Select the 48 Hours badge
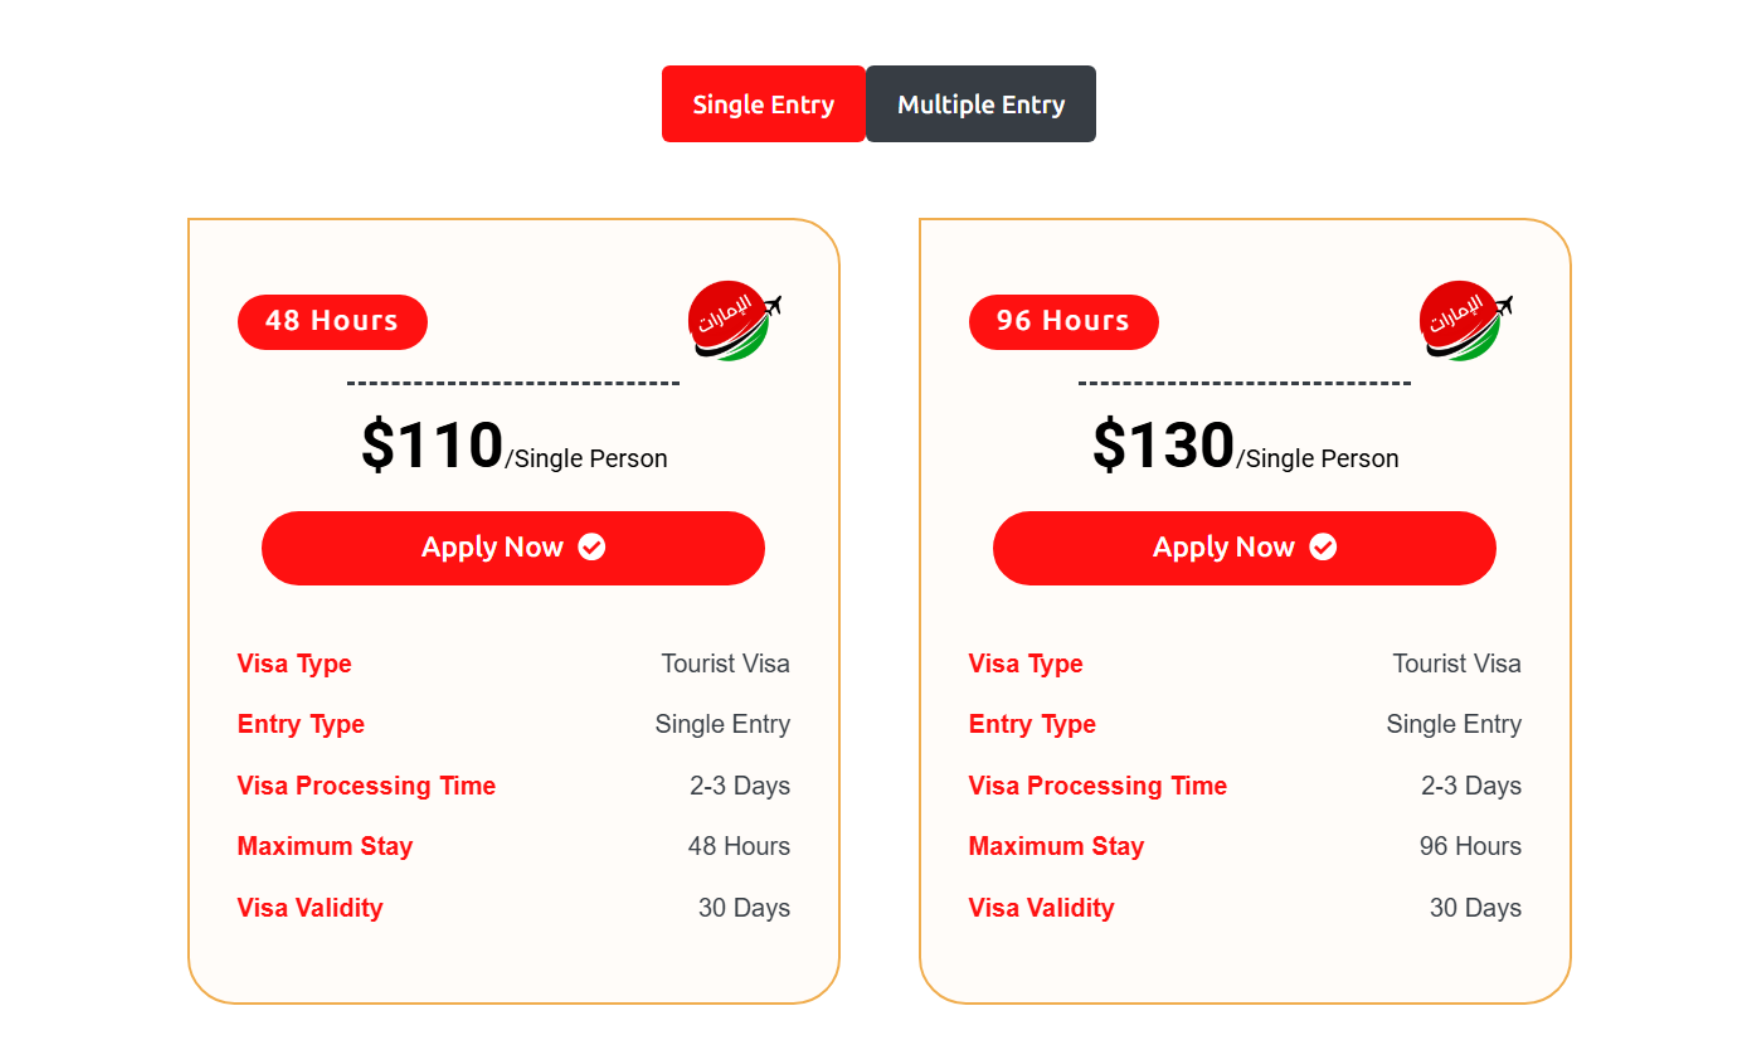The width and height of the screenshot is (1759, 1056). pyautogui.click(x=332, y=321)
